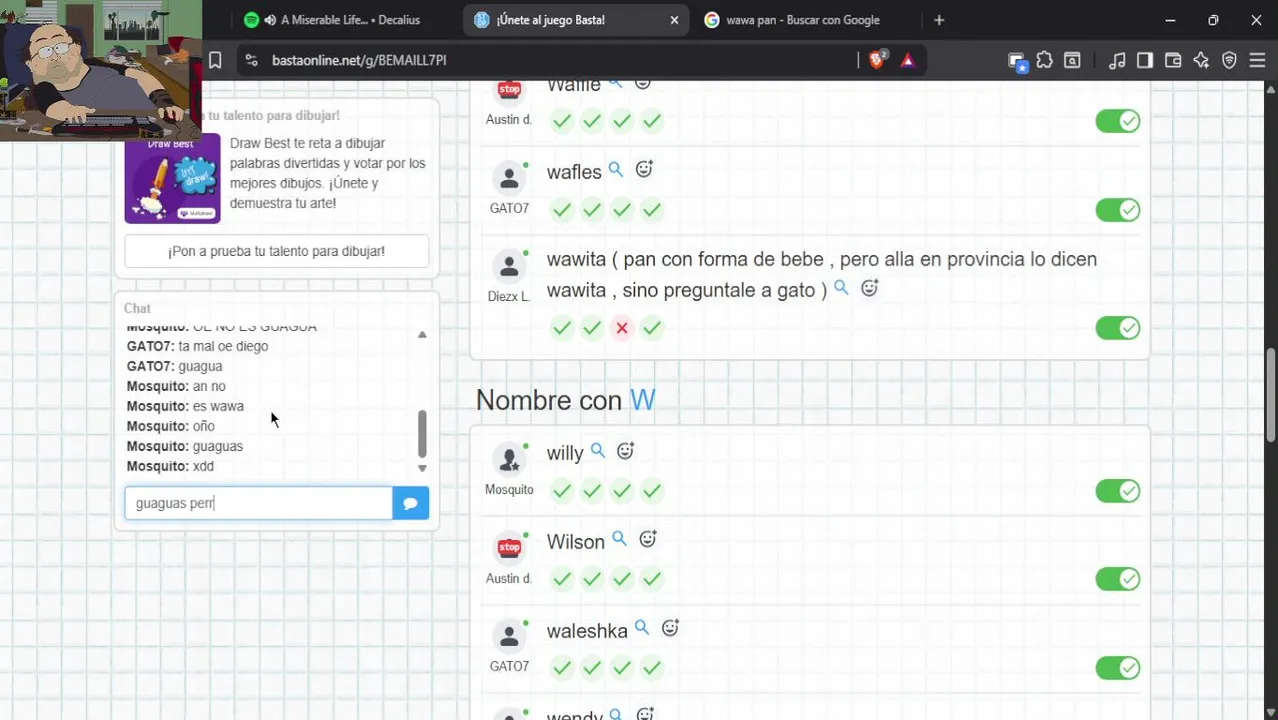Click the red X vote on wawita
Viewport: 1278px width, 720px height.
[x=622, y=328]
